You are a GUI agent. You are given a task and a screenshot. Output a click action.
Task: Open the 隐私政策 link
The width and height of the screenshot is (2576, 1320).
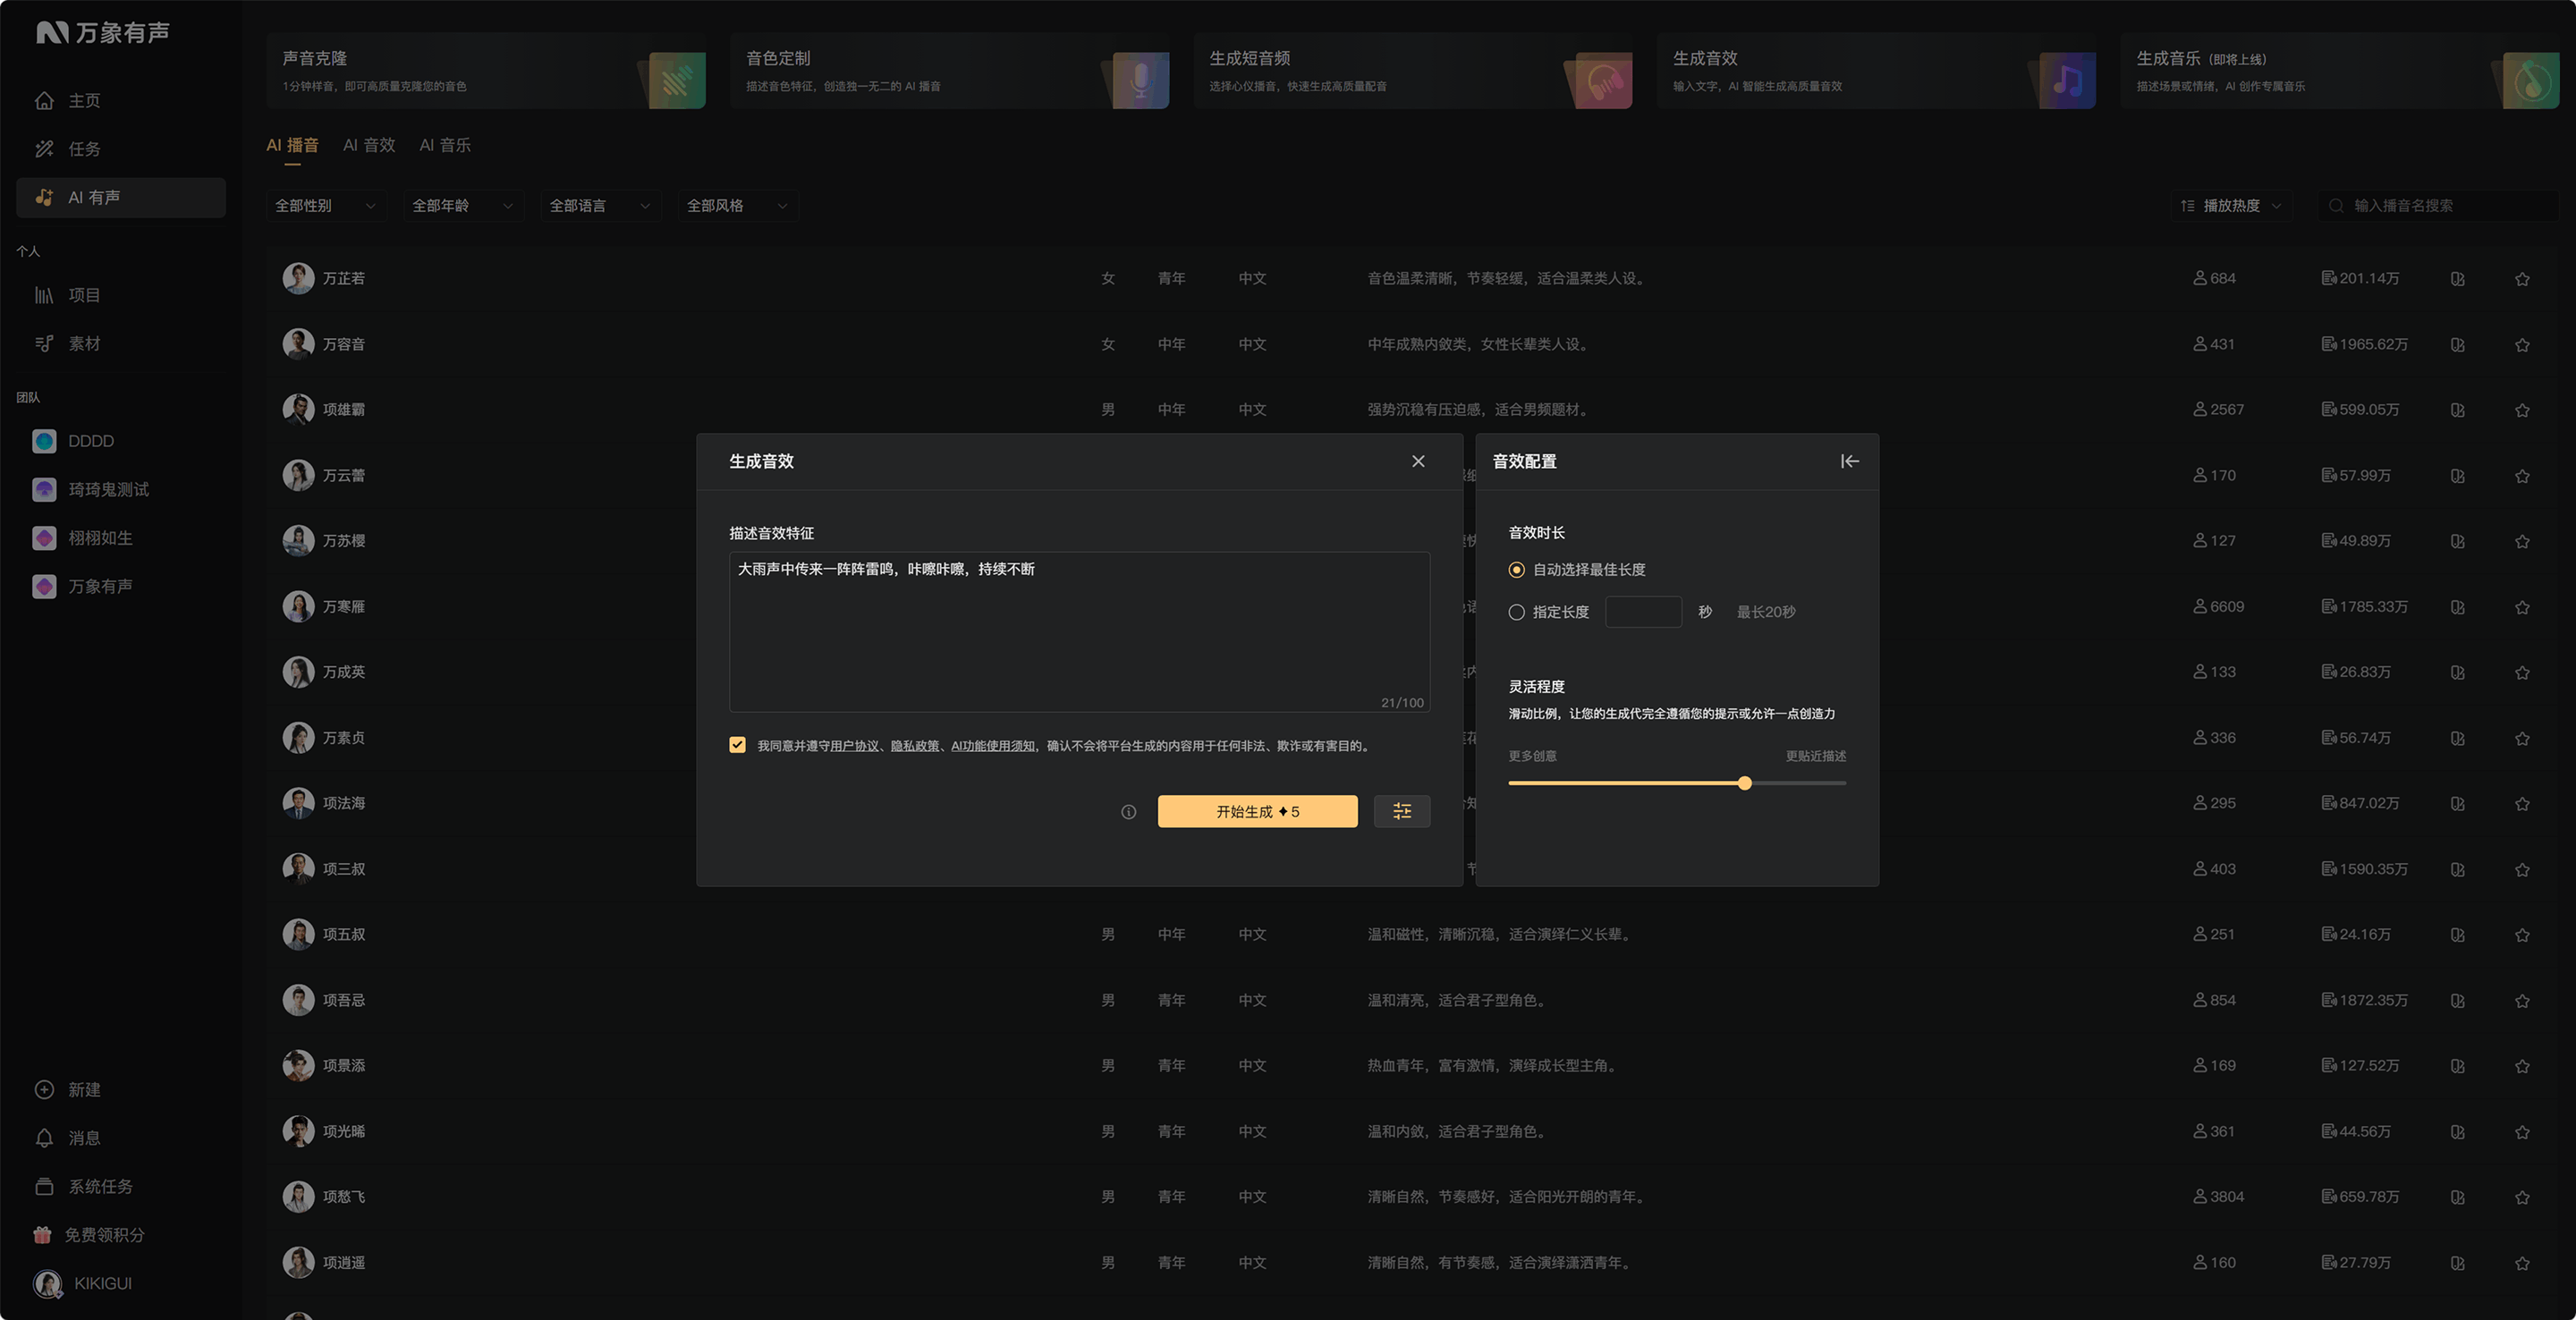coord(915,746)
